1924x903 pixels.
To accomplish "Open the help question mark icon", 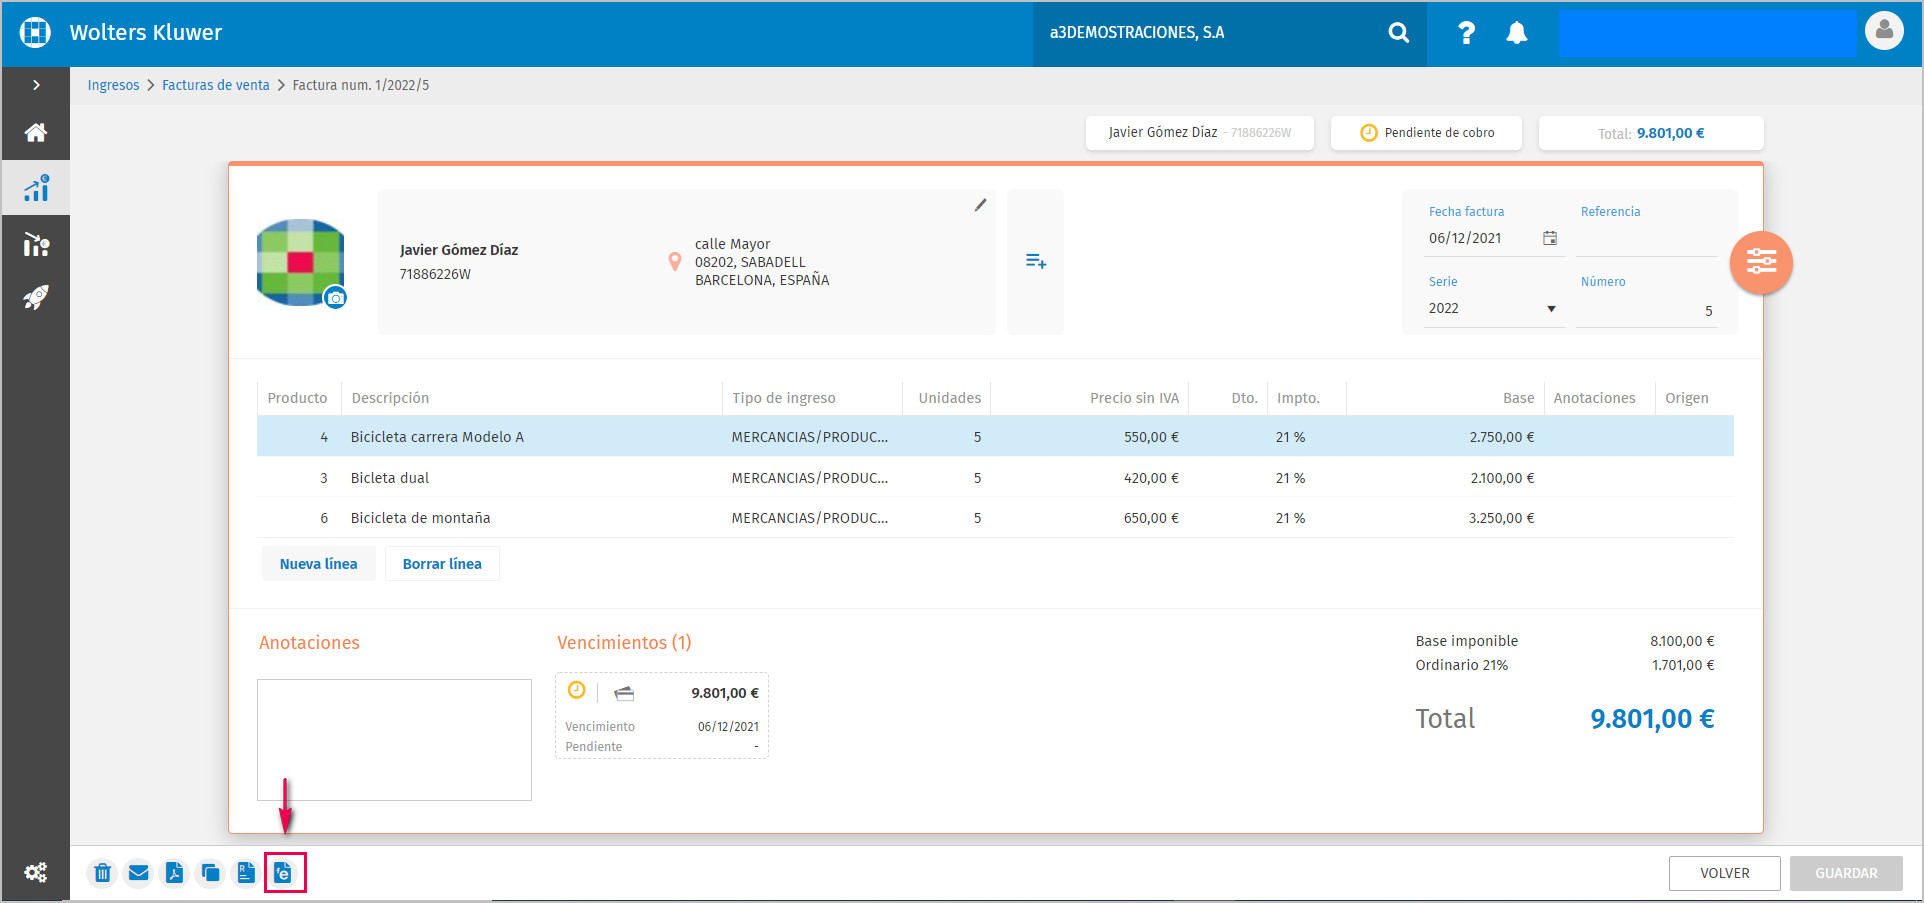I will pos(1466,33).
